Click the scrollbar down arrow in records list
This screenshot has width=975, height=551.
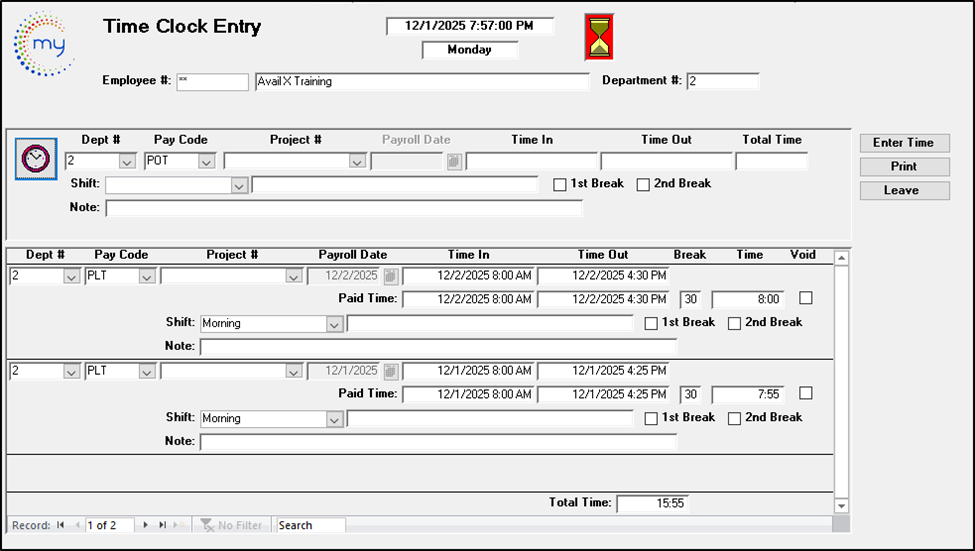[x=841, y=506]
